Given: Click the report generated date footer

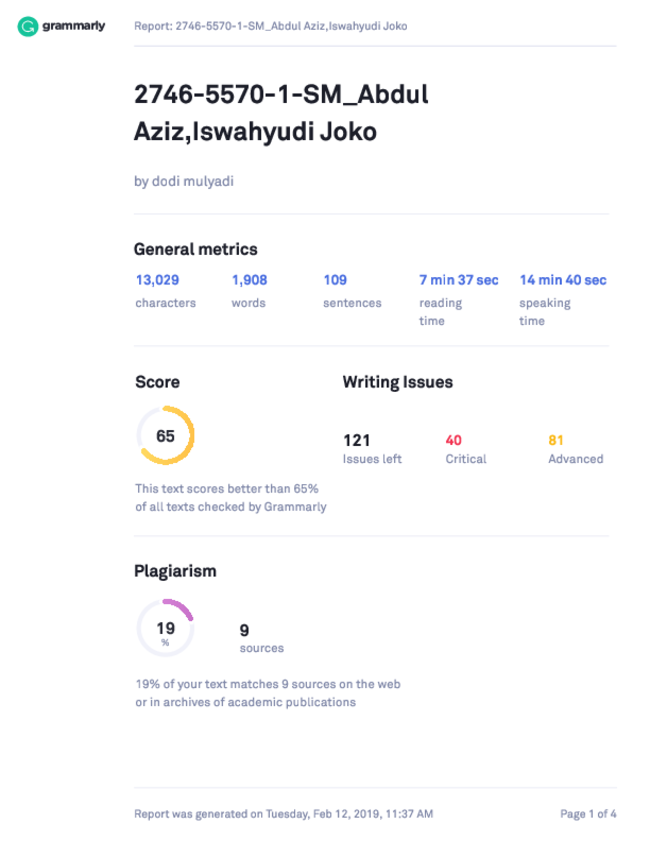Looking at the screenshot, I should (283, 814).
